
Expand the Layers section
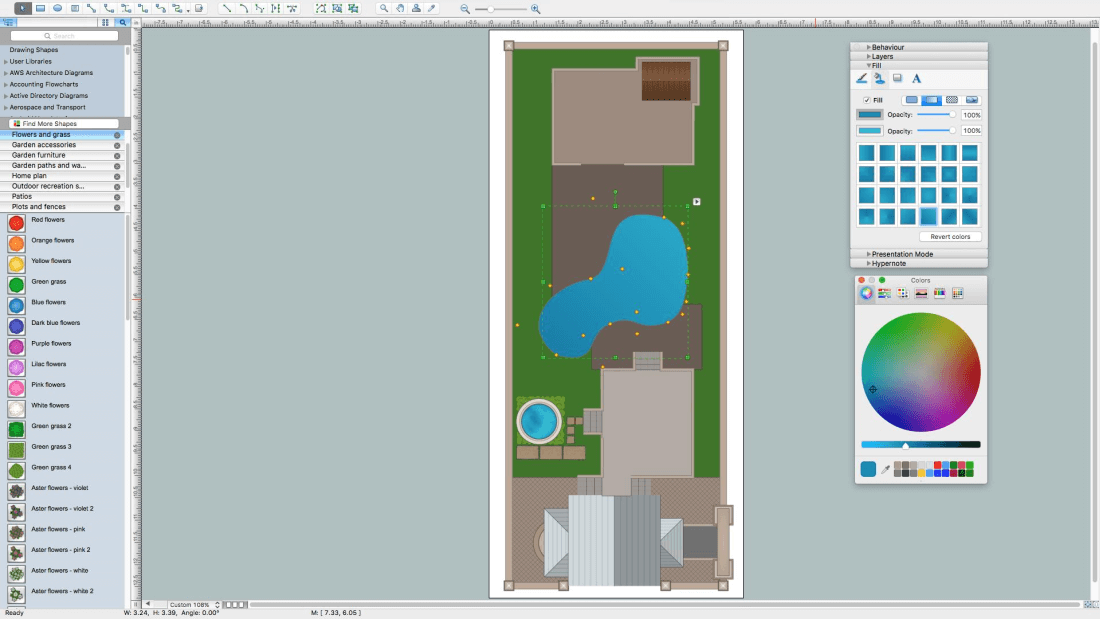882,57
